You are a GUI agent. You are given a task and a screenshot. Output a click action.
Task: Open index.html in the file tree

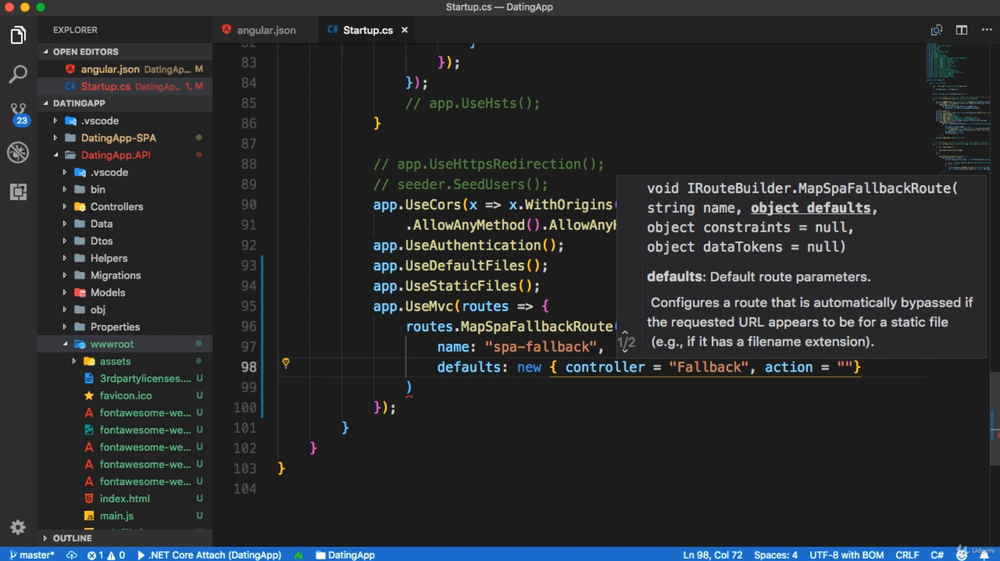125,499
